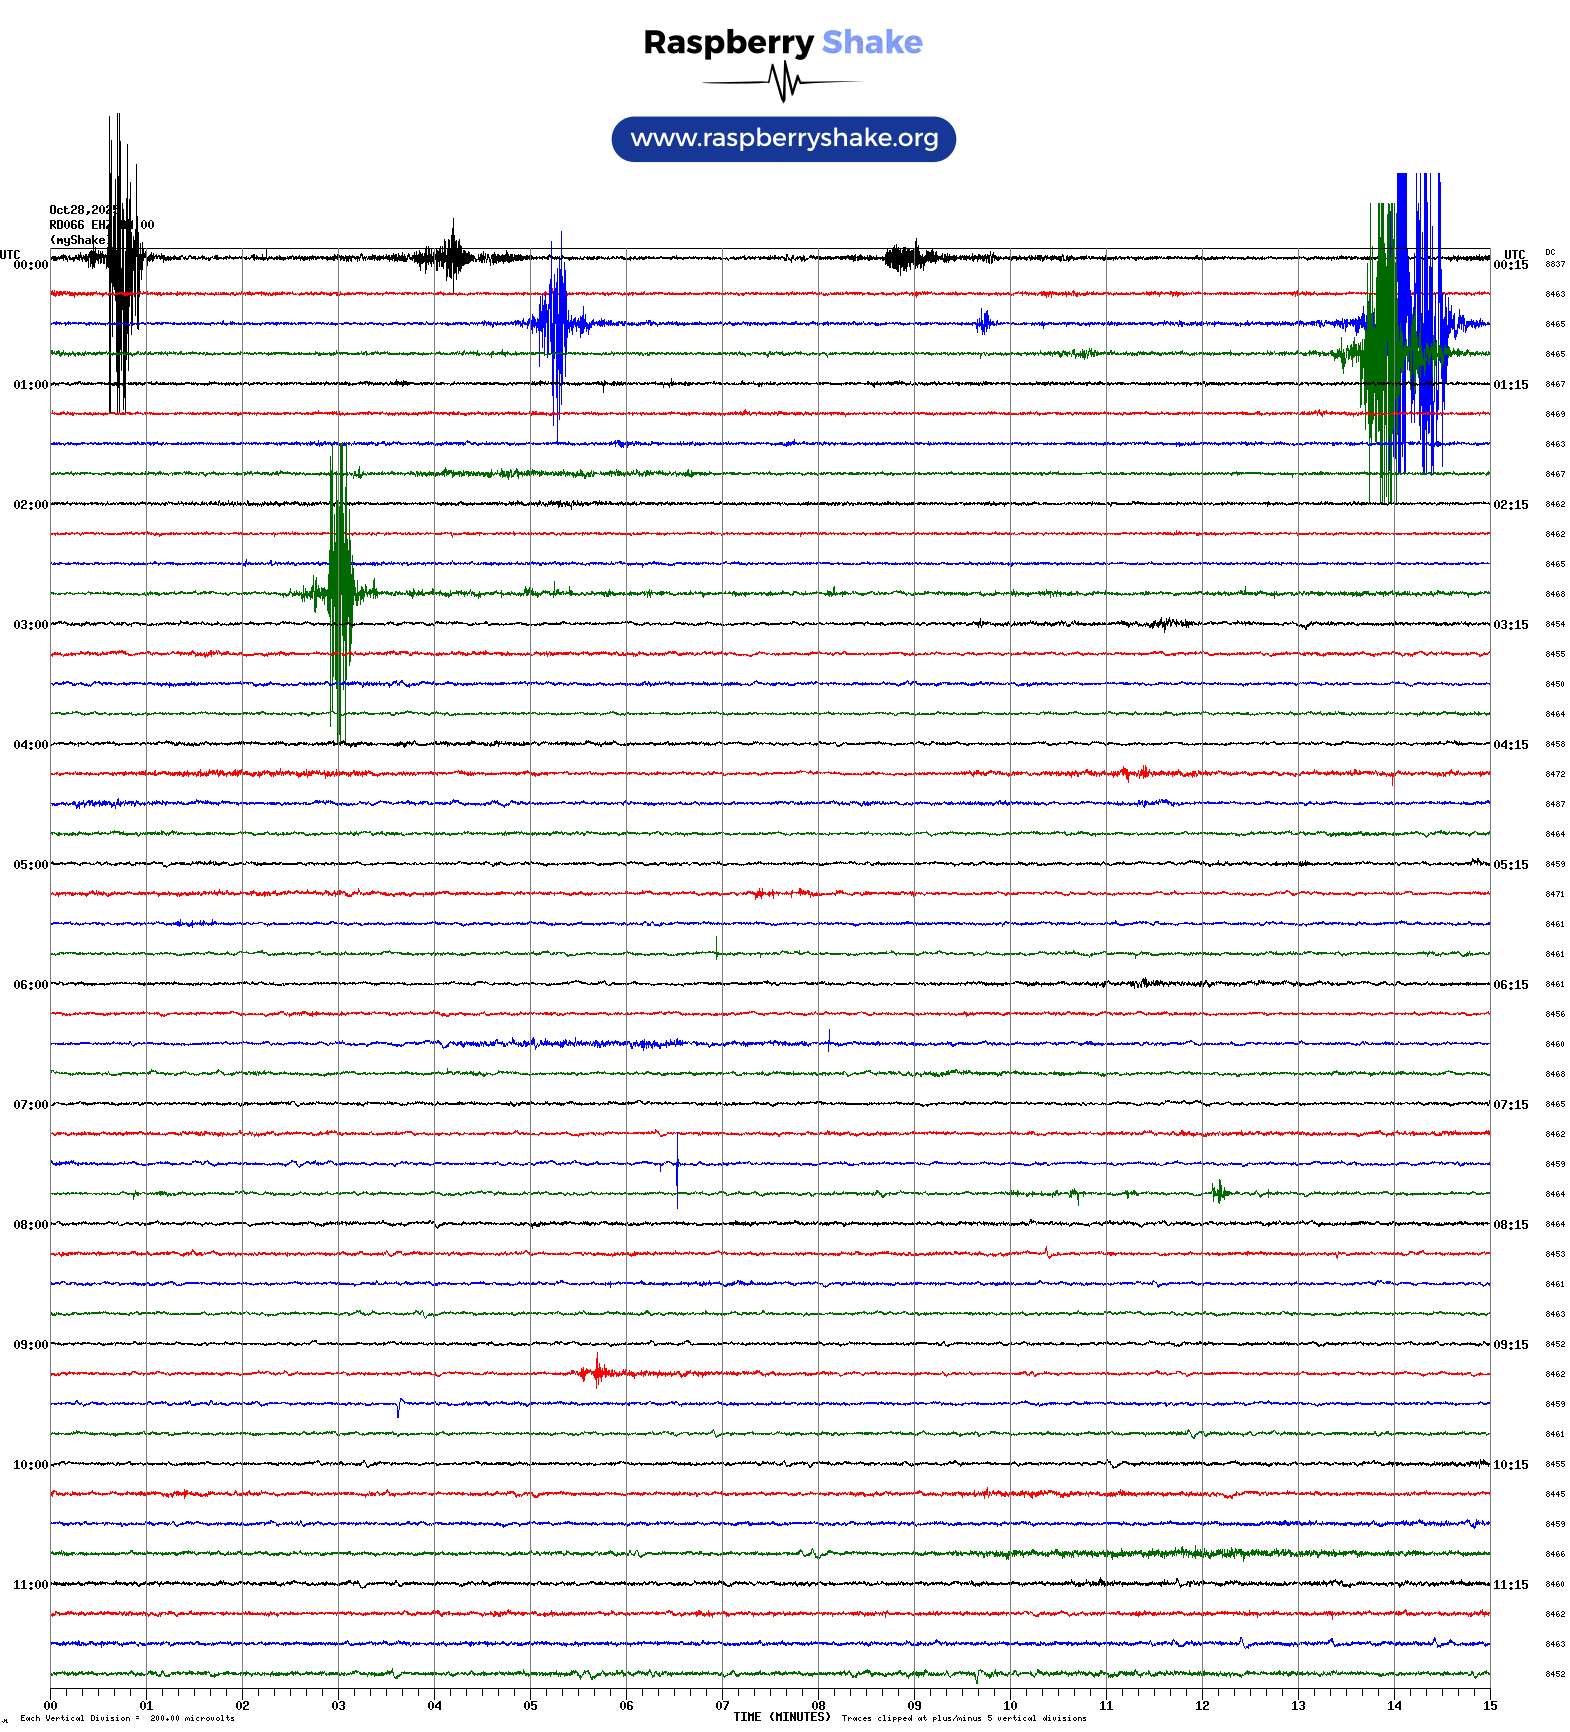Click the vertical division microvolts scale note
The width and height of the screenshot is (1570, 1732).
pyautogui.click(x=127, y=1719)
